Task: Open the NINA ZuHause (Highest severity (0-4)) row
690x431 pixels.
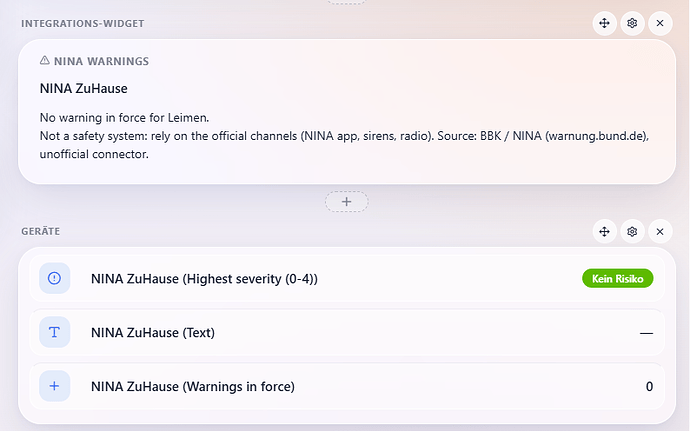Action: coord(346,278)
